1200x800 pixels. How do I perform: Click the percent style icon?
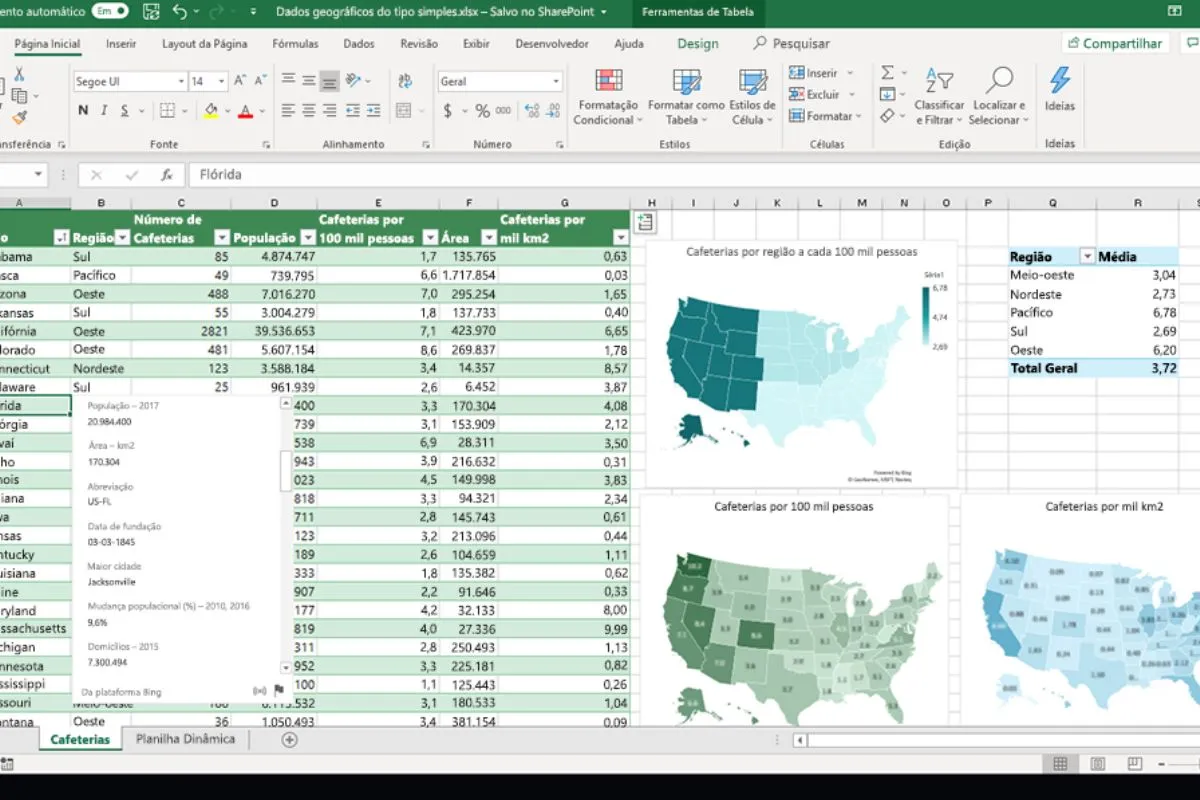(482, 111)
